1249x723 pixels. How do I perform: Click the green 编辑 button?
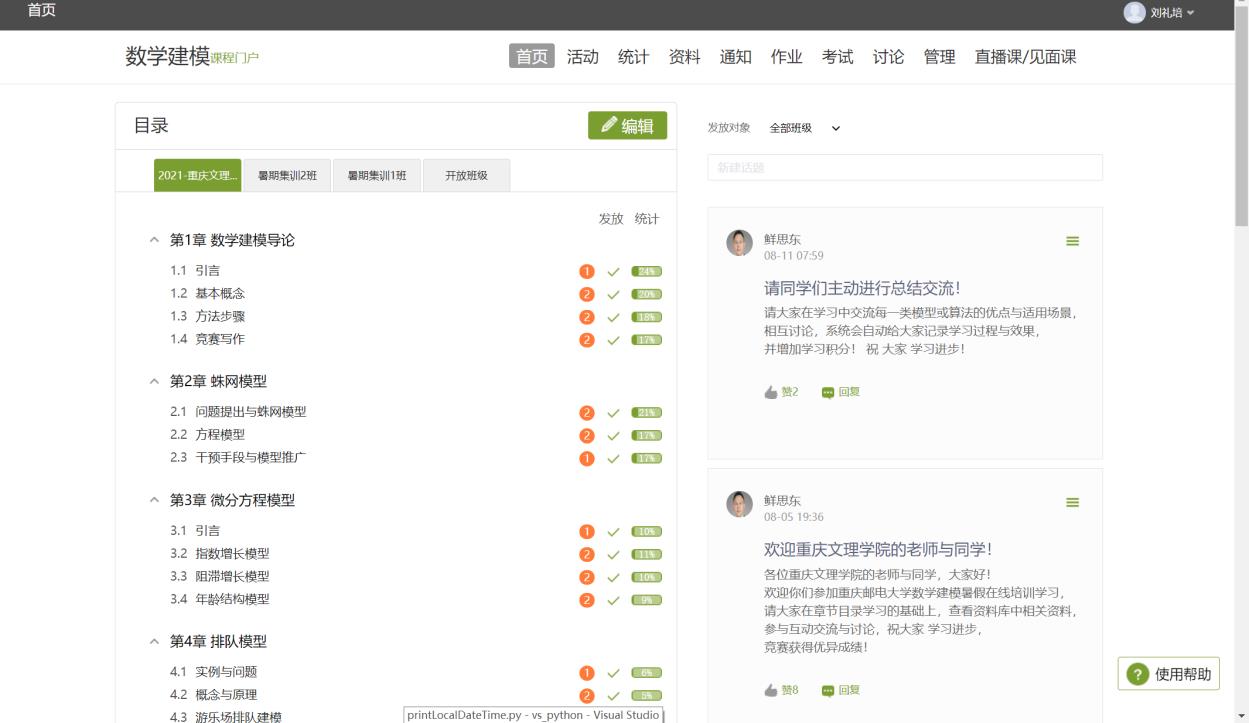click(627, 125)
